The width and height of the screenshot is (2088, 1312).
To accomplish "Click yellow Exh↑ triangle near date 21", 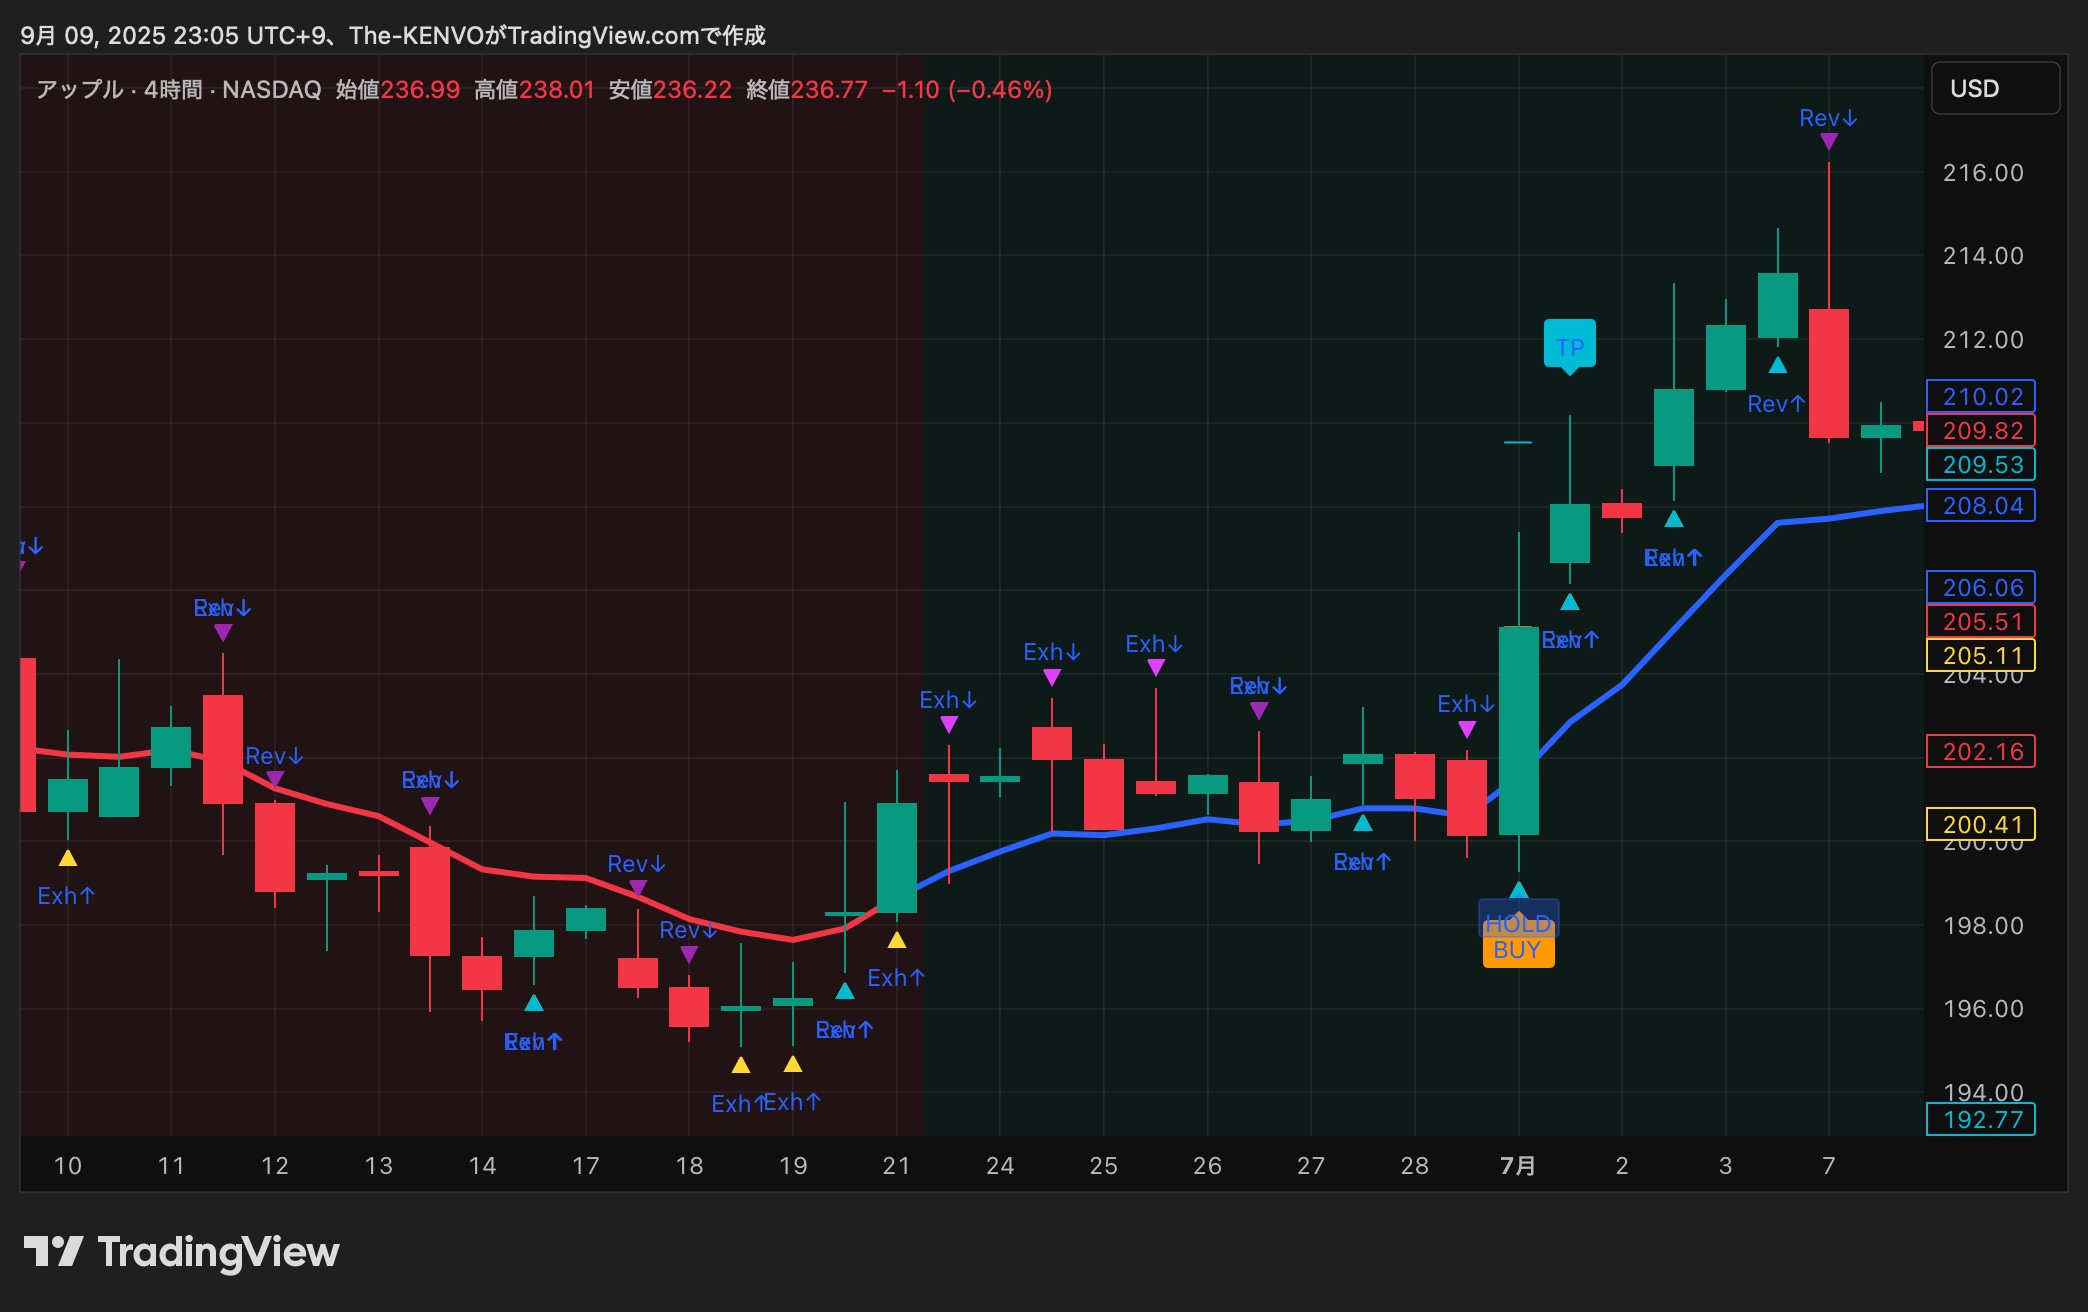I will pos(897,940).
